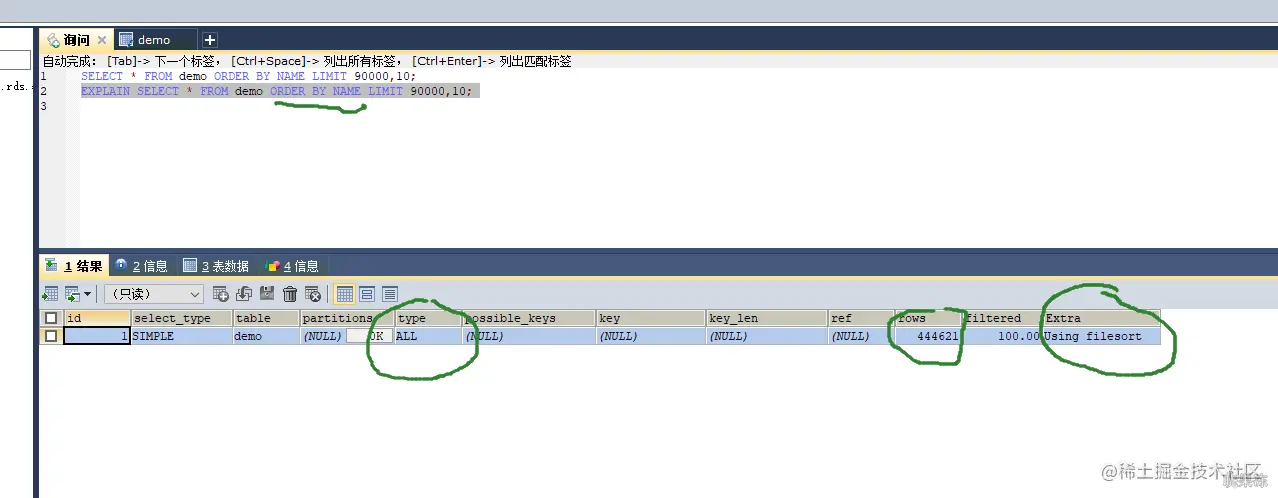This screenshot has height=498, width=1278.
Task: Select the 444621 rows cell
Action: point(928,336)
